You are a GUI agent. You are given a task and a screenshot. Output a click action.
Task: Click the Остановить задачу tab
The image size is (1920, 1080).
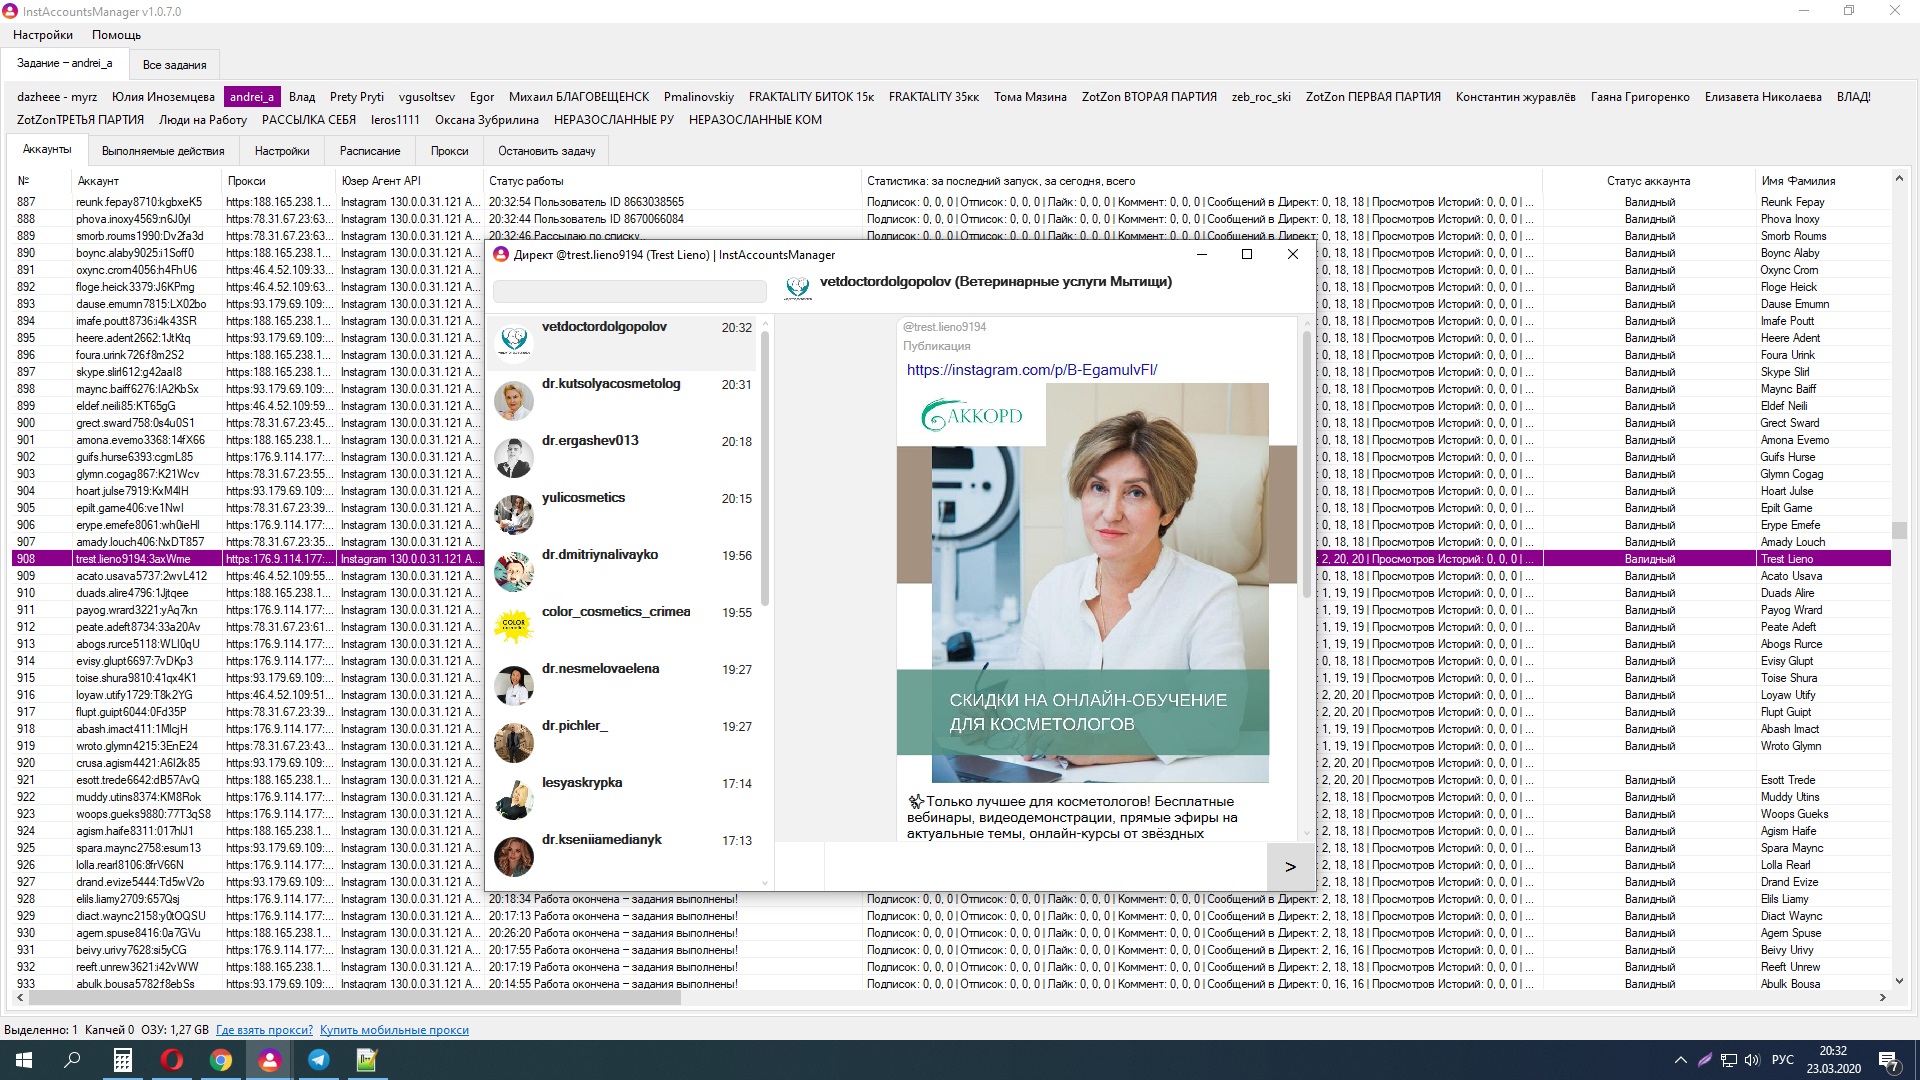tap(547, 151)
